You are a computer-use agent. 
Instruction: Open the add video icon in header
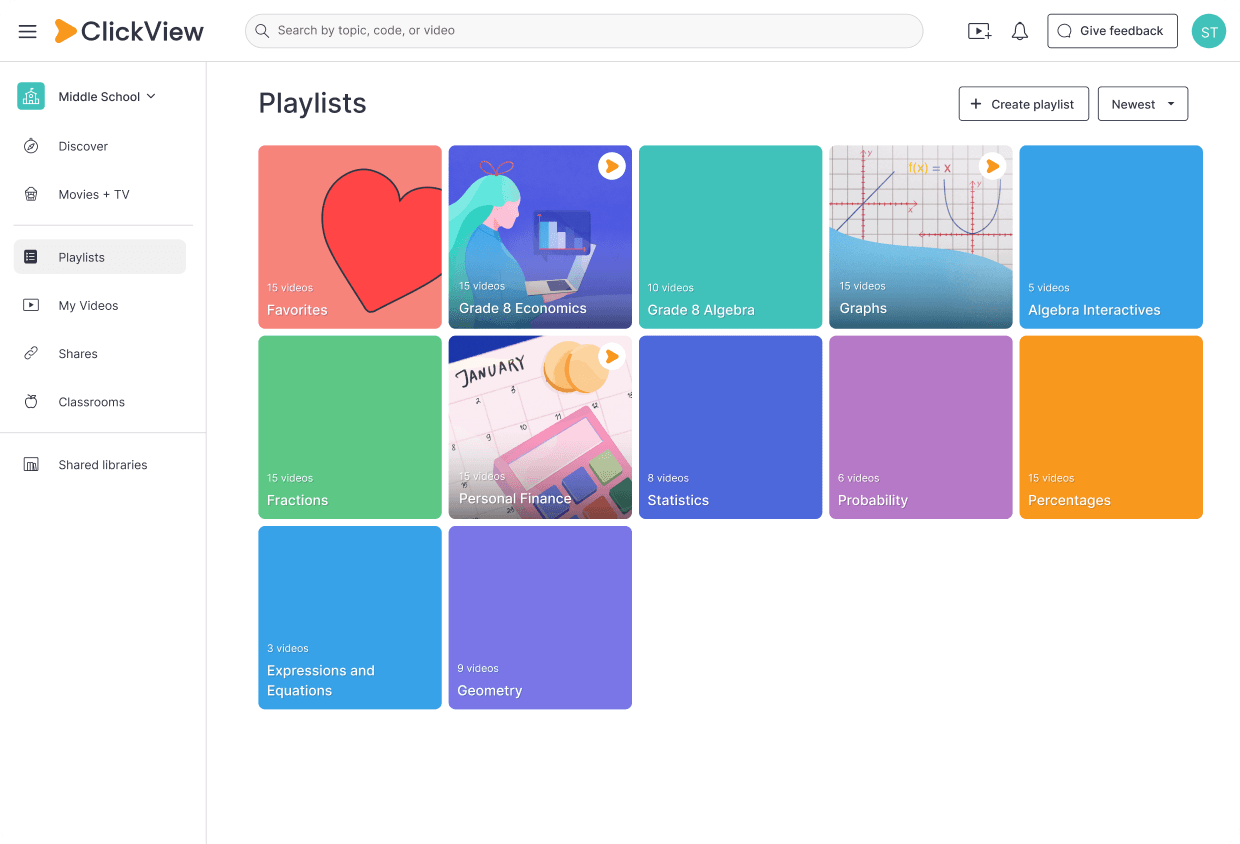coord(980,31)
